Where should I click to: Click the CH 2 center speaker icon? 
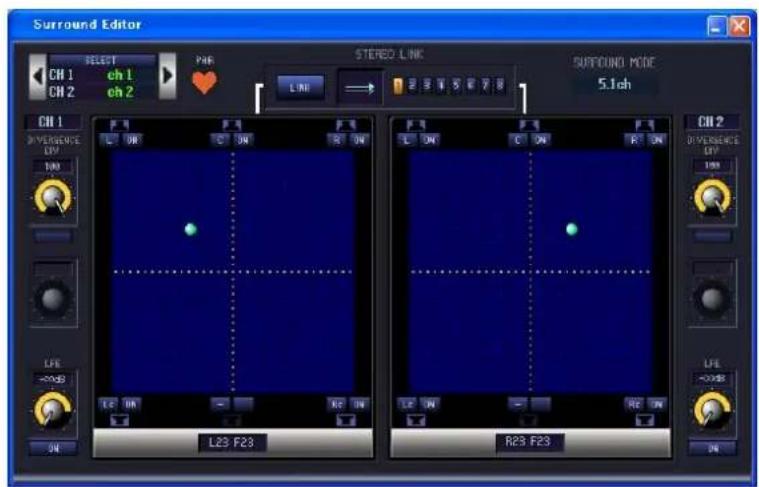(x=529, y=125)
